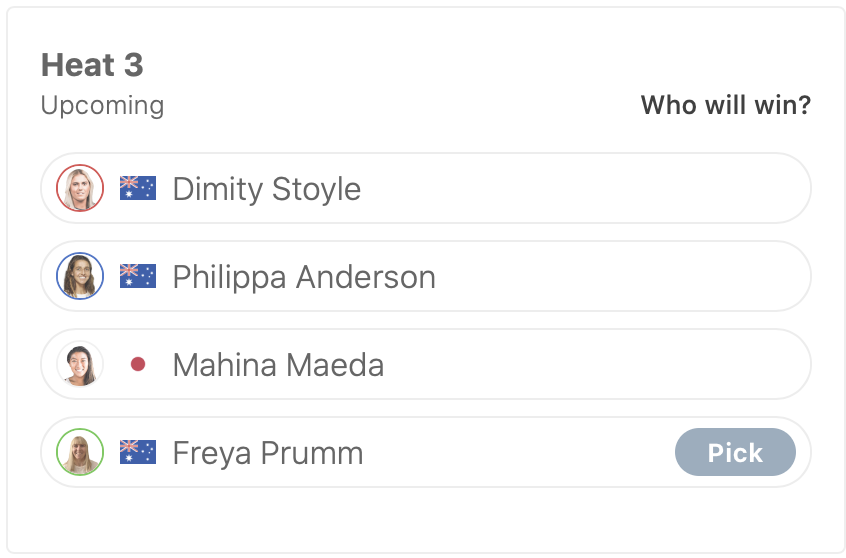846x558 pixels.
Task: Click empty right side of Mahina Maeda's row
Action: [x=620, y=364]
